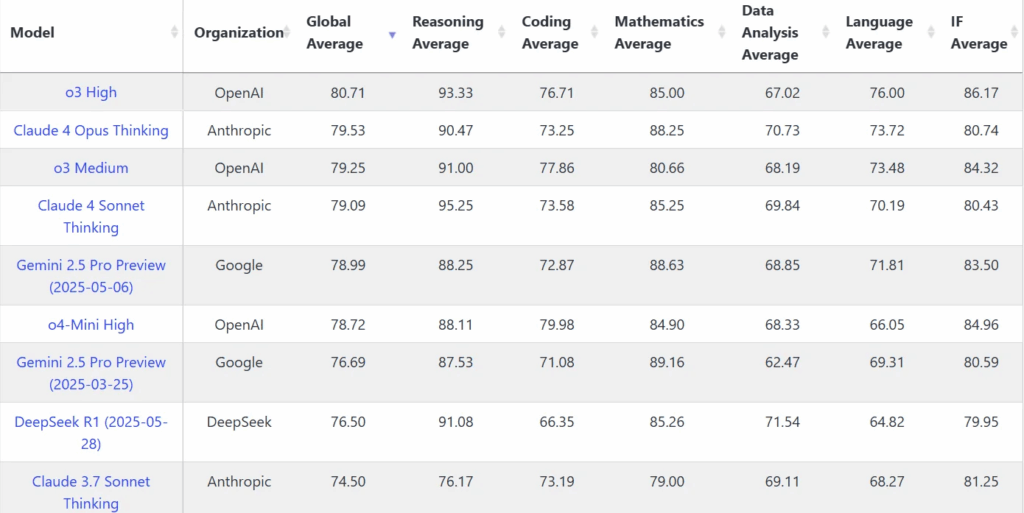The width and height of the screenshot is (1024, 513).
Task: Click Data Analysis Average sort arrows
Action: tap(825, 32)
